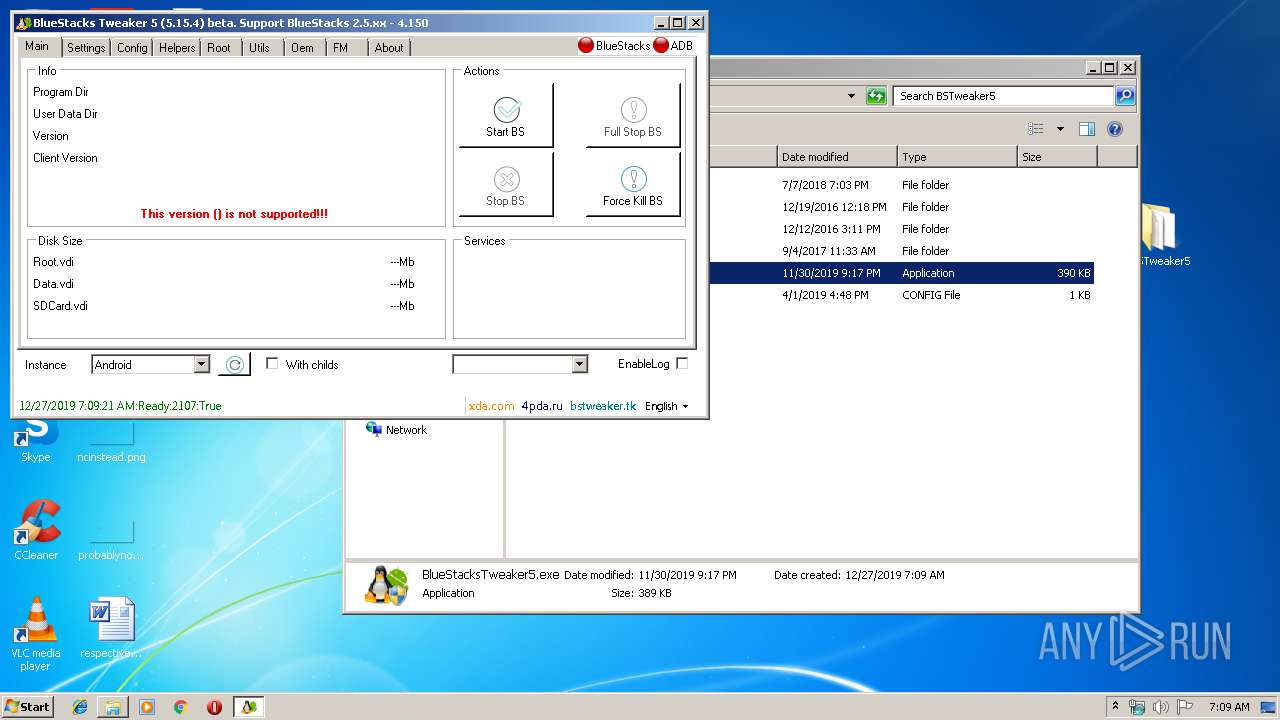Image resolution: width=1280 pixels, height=720 pixels.
Task: Select the VLC media player desktop icon
Action: pos(36,634)
